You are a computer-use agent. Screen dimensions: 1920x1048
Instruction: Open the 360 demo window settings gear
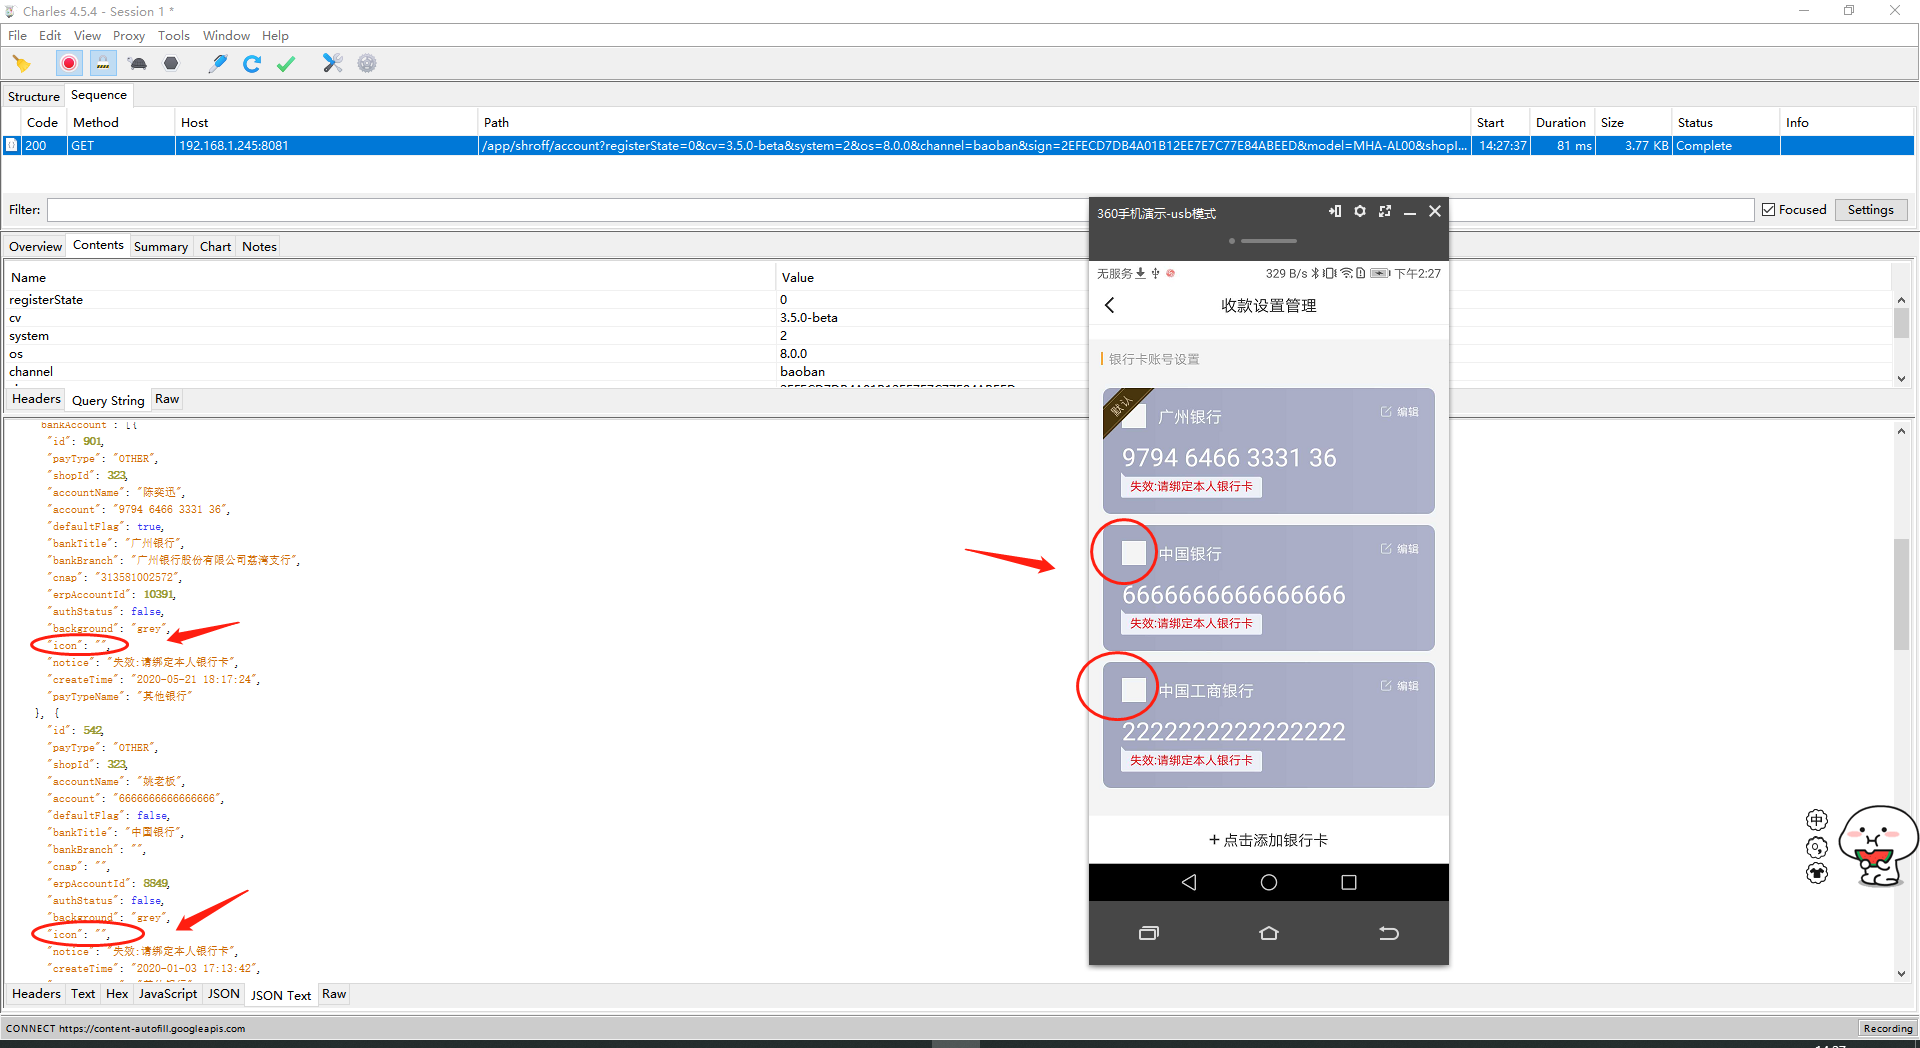click(x=1360, y=211)
